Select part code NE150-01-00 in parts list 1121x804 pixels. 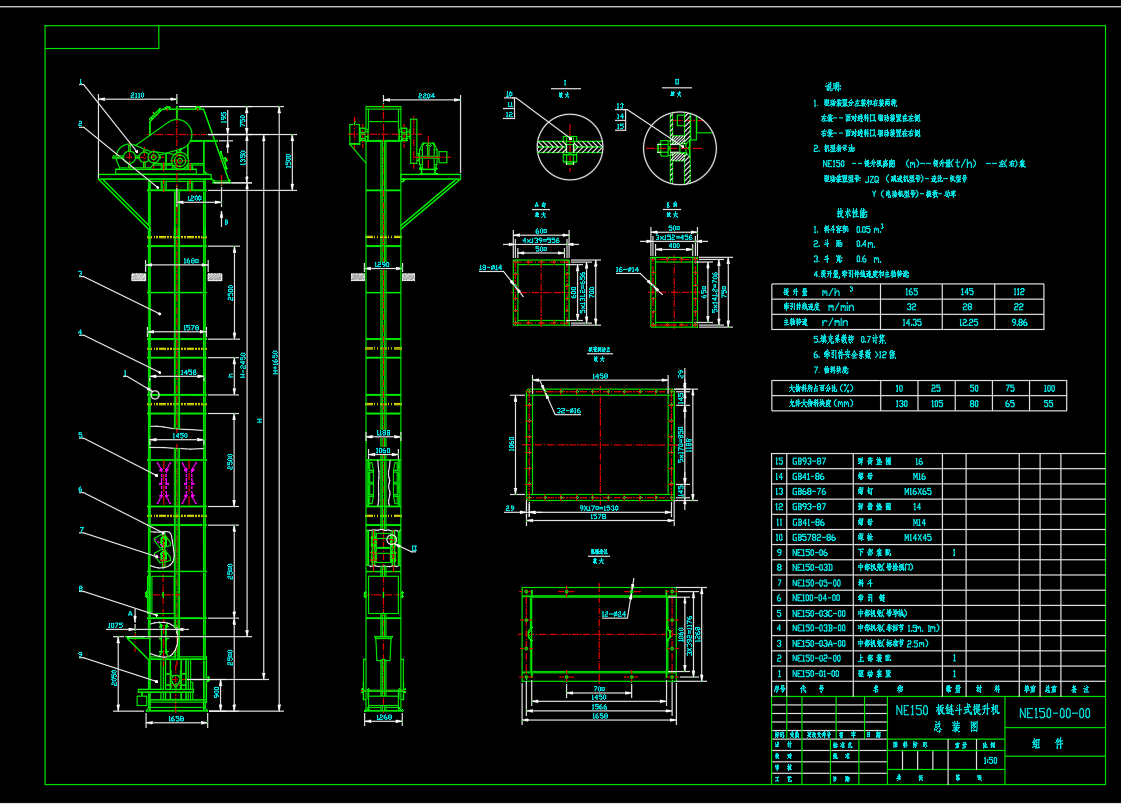pyautogui.click(x=816, y=674)
